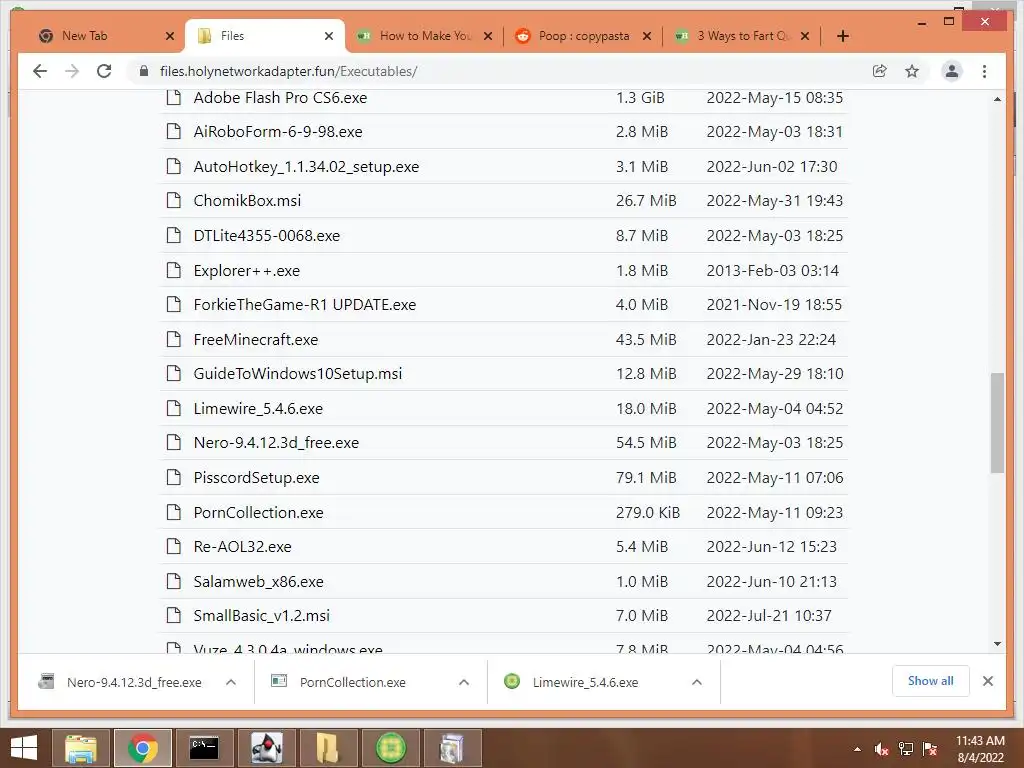The height and width of the screenshot is (768, 1024).
Task: Switch to How to Make You tab
Action: (x=424, y=36)
